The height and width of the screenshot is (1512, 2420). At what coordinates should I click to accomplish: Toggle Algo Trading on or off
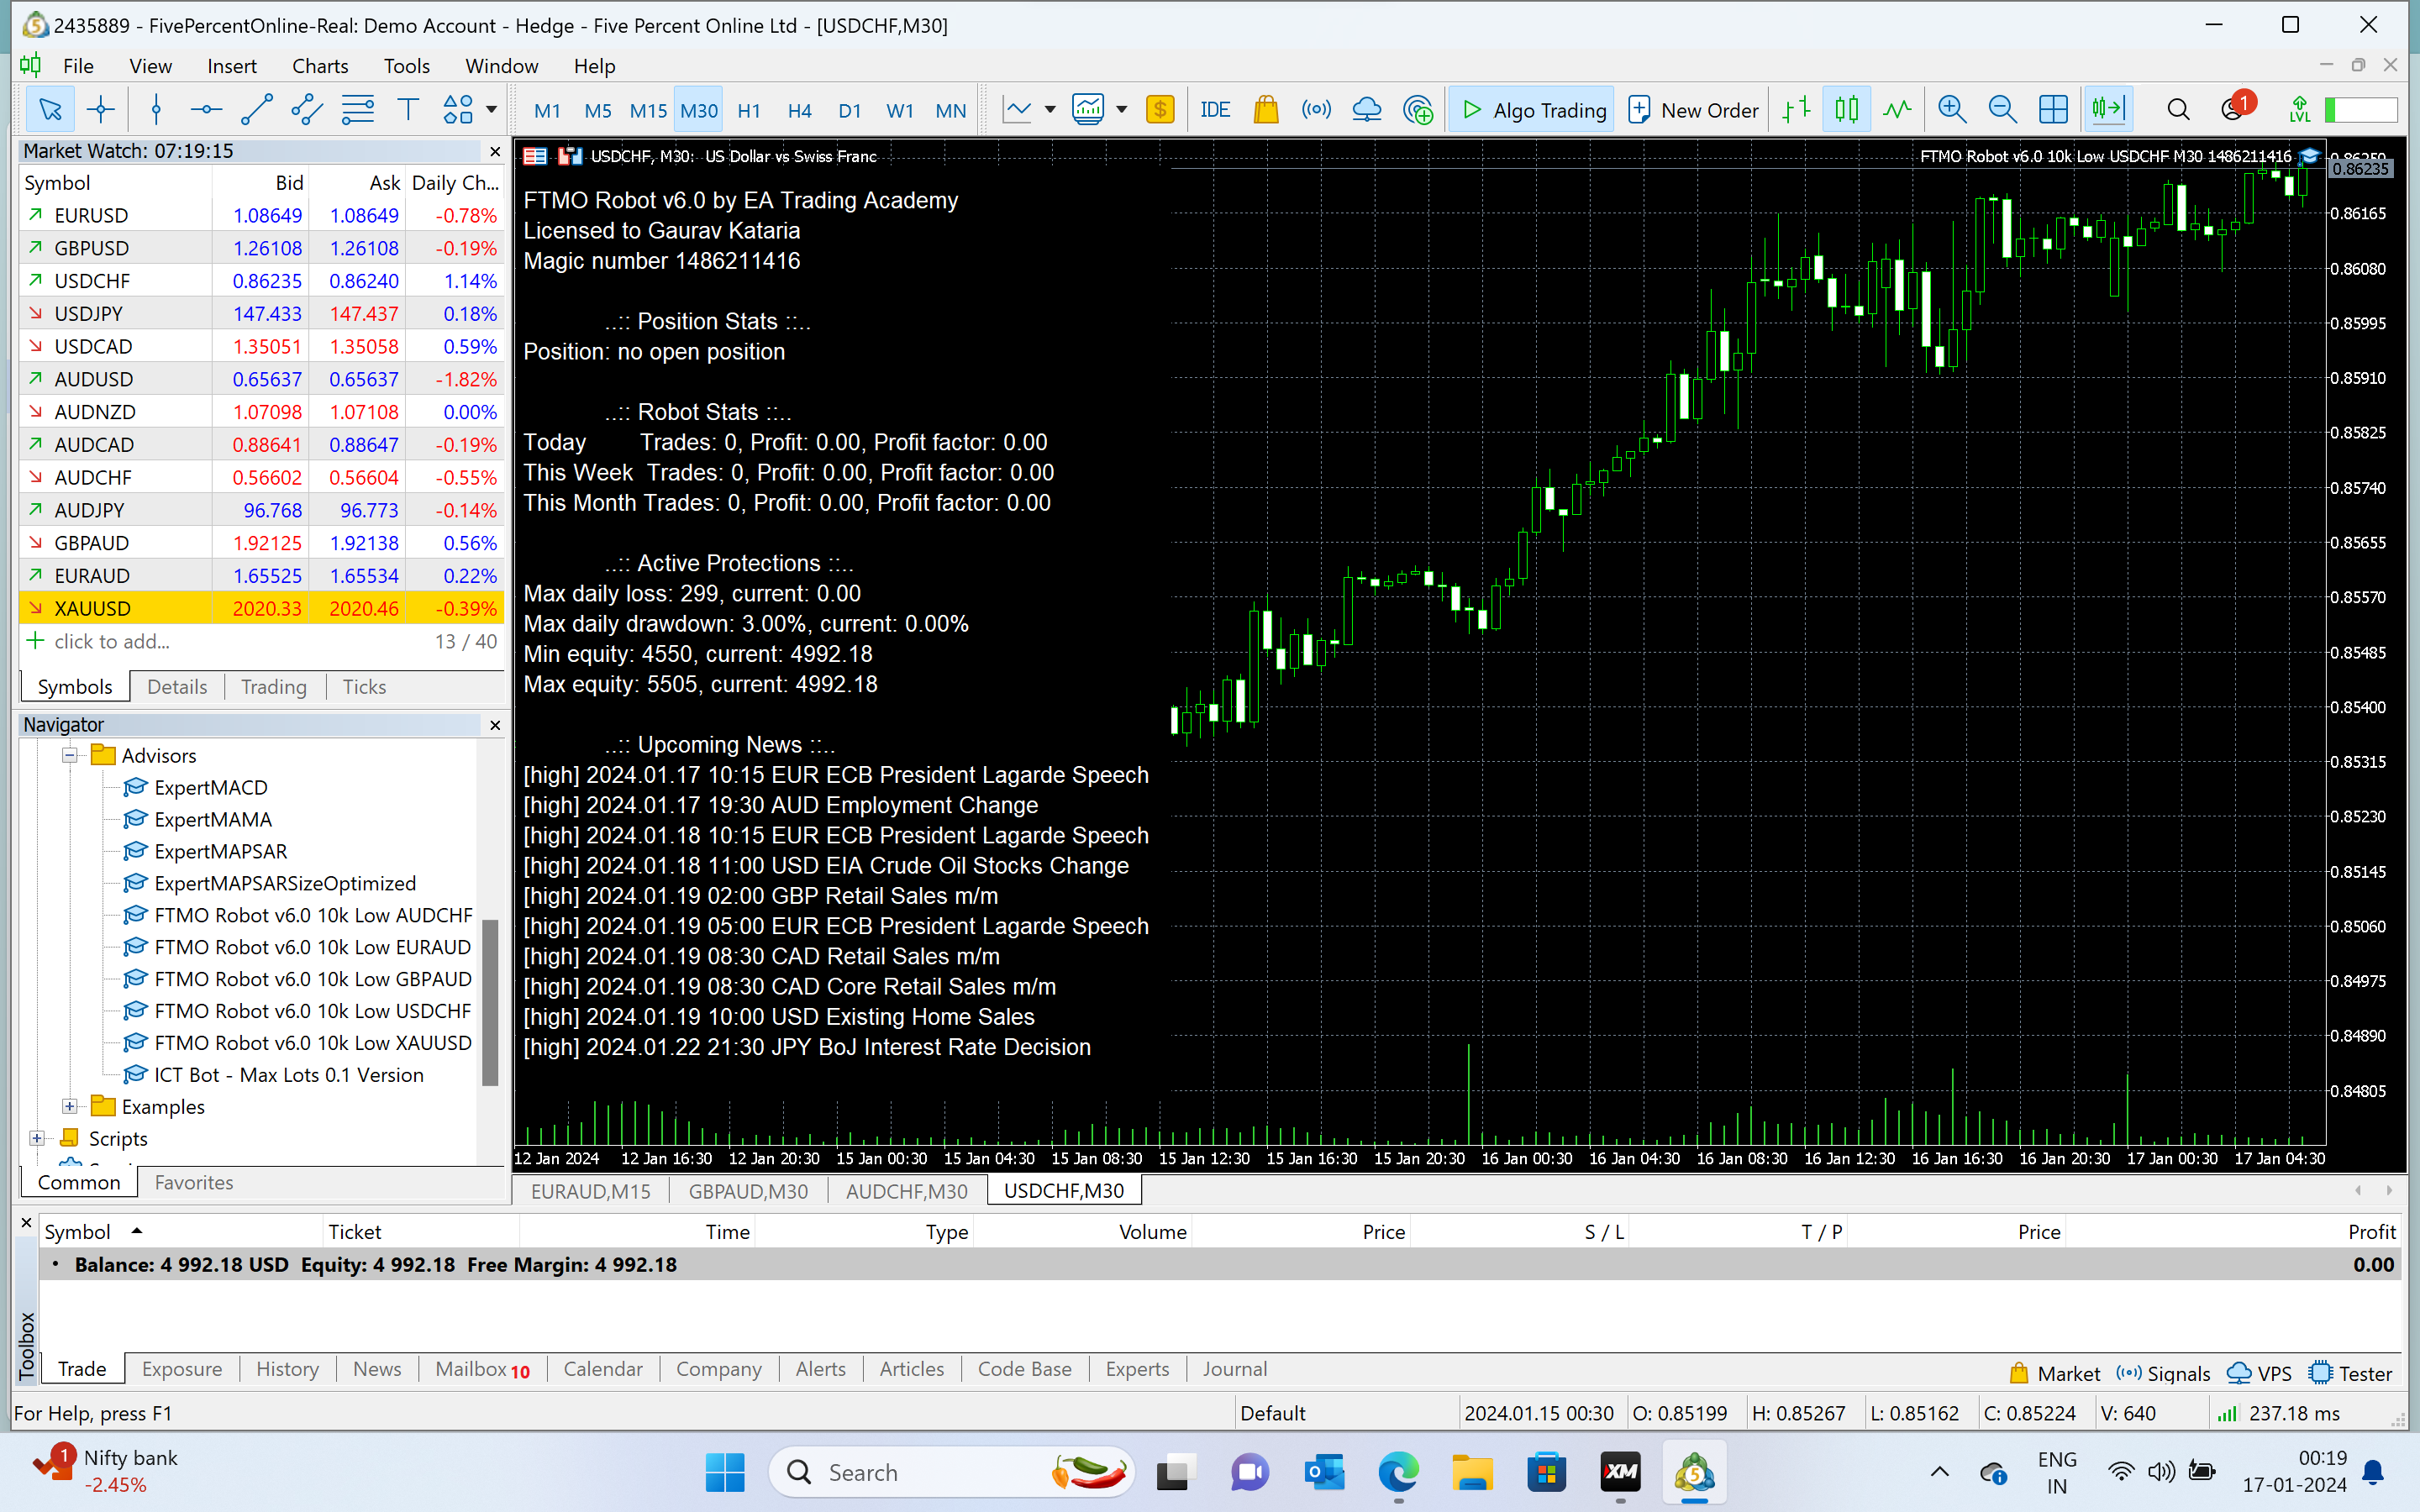click(1532, 110)
